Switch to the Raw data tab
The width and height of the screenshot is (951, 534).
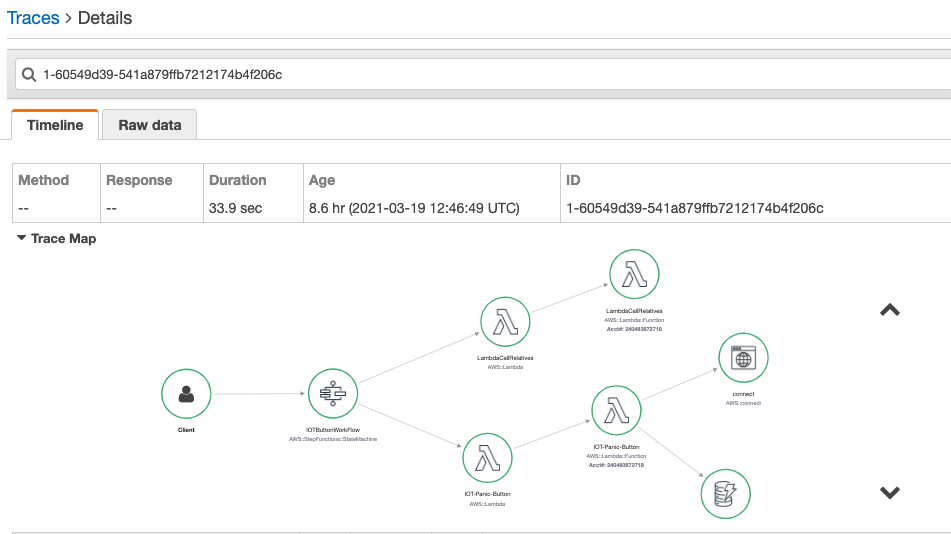point(150,125)
